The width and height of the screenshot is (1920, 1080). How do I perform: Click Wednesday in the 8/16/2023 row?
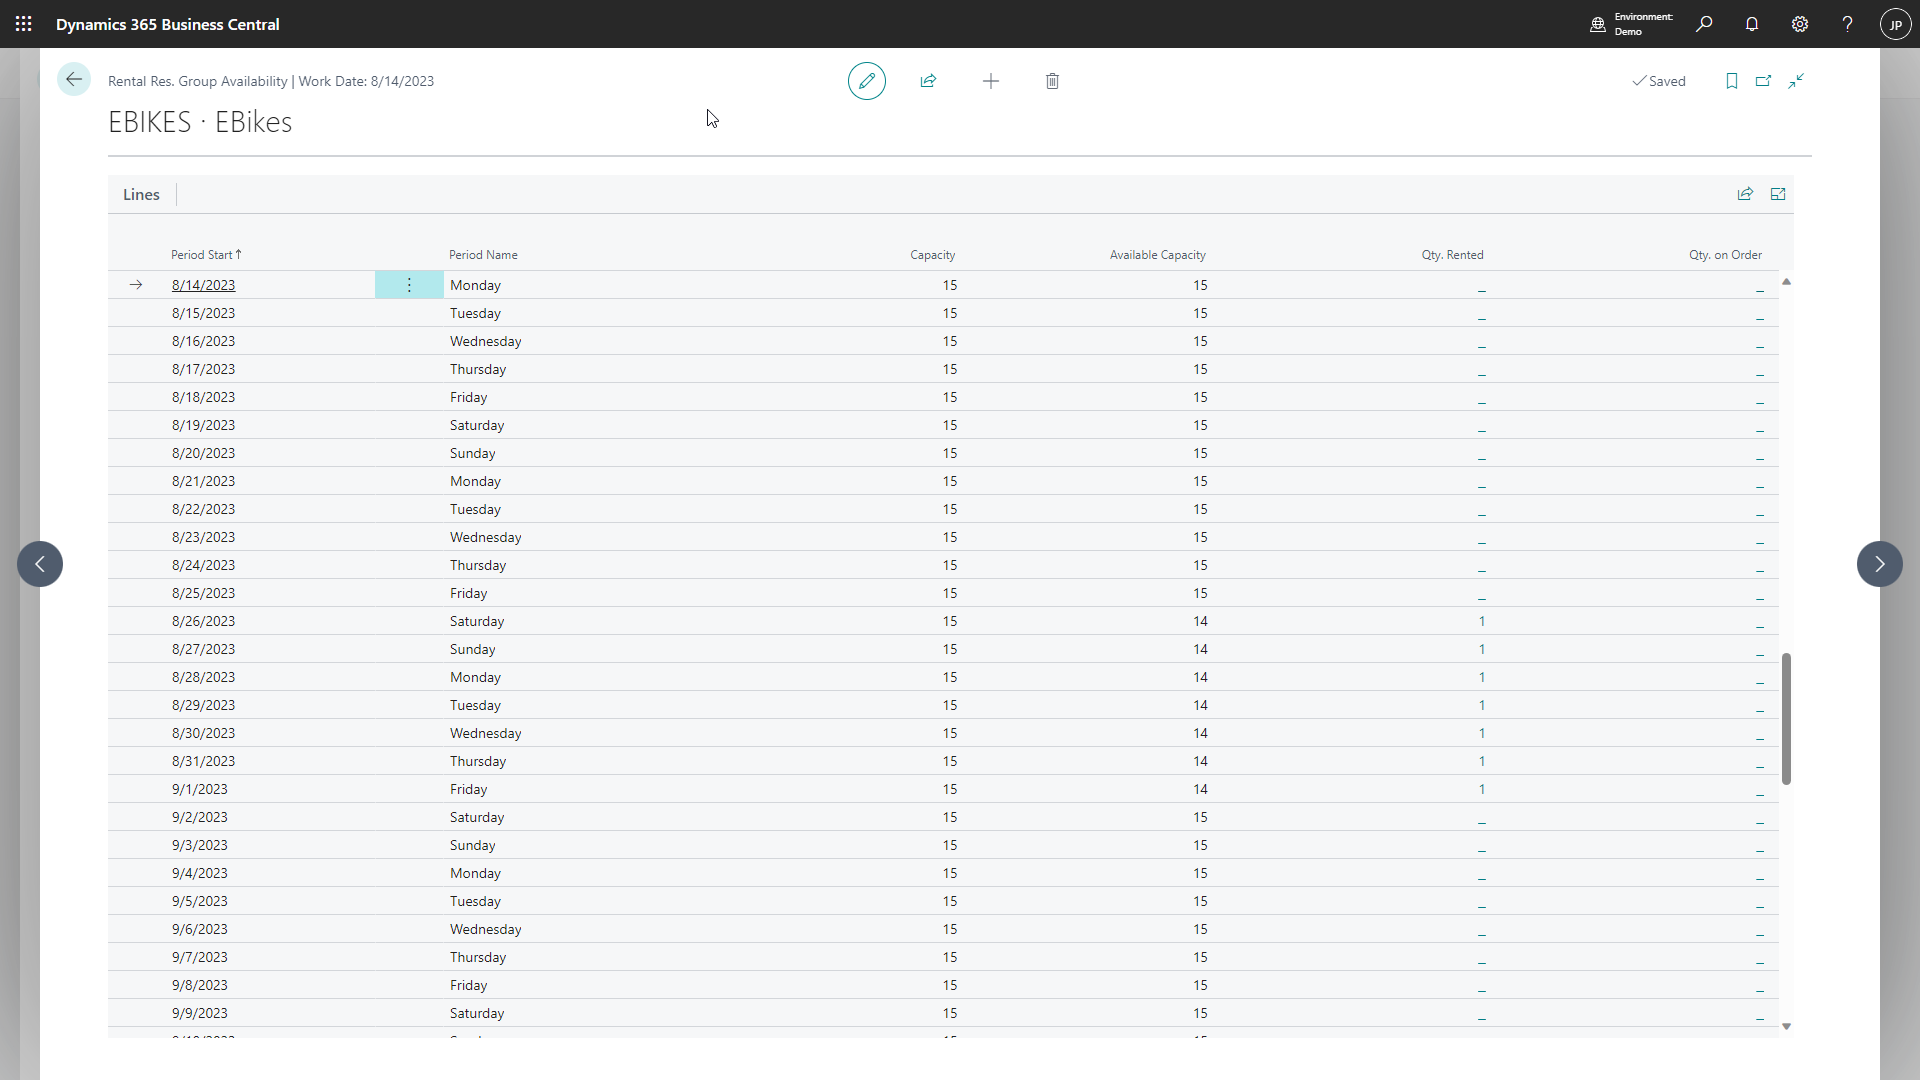[x=485, y=341]
